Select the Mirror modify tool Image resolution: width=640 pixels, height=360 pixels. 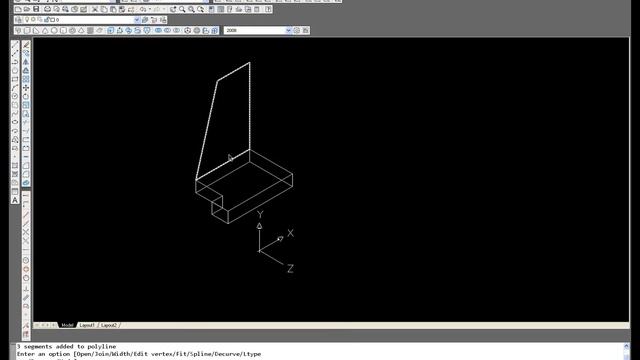26,62
